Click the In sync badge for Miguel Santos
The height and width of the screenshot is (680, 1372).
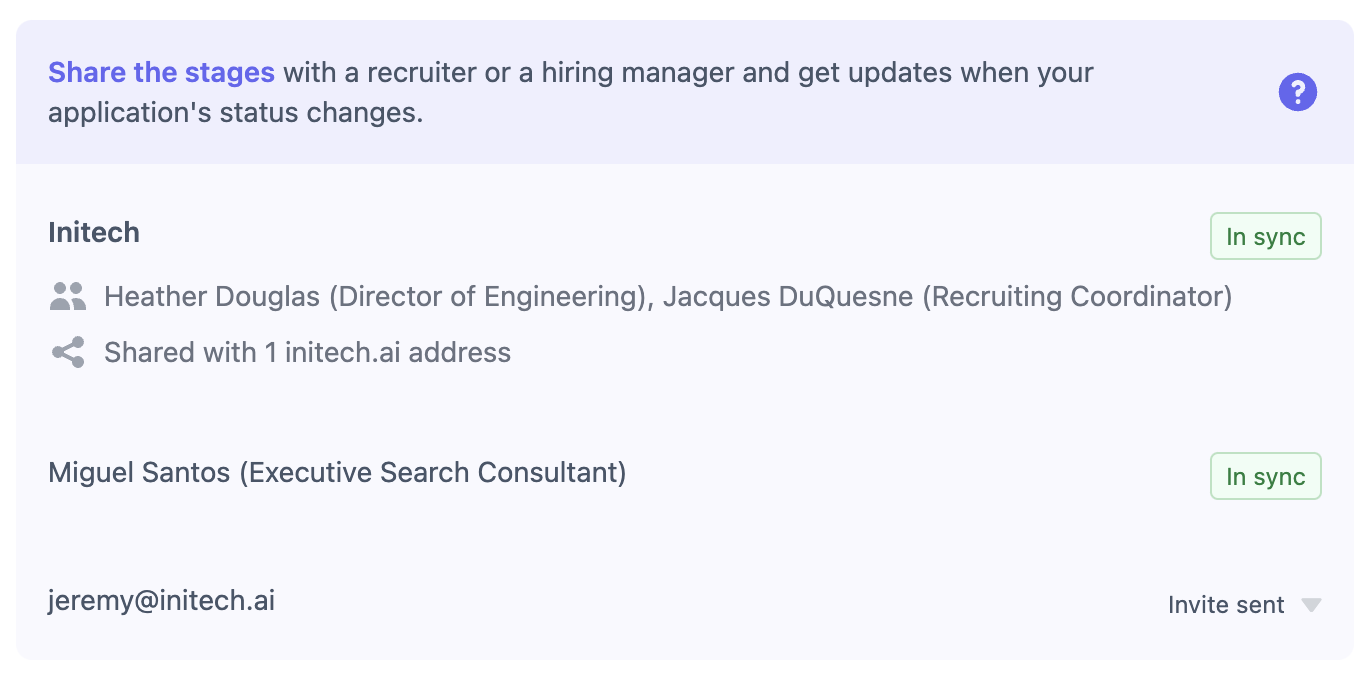pyautogui.click(x=1265, y=477)
